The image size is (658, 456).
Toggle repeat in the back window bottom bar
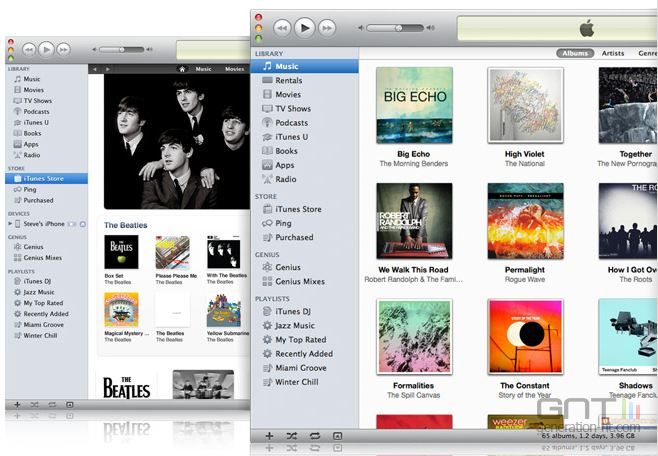tap(52, 405)
